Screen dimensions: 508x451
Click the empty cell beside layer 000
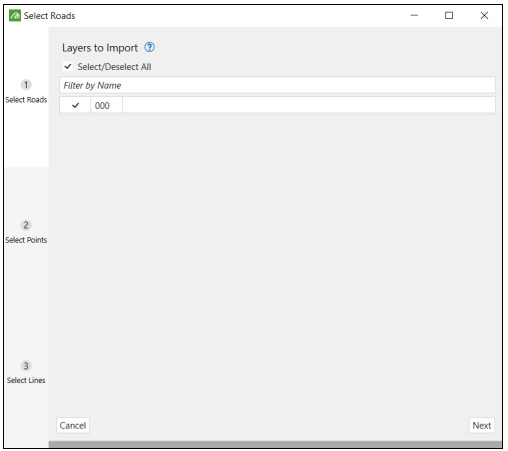309,105
